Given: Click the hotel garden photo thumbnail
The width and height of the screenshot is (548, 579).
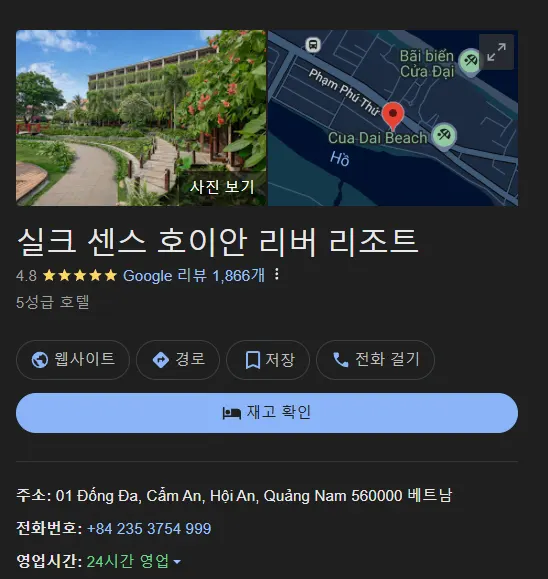Looking at the screenshot, I should coord(141,118).
